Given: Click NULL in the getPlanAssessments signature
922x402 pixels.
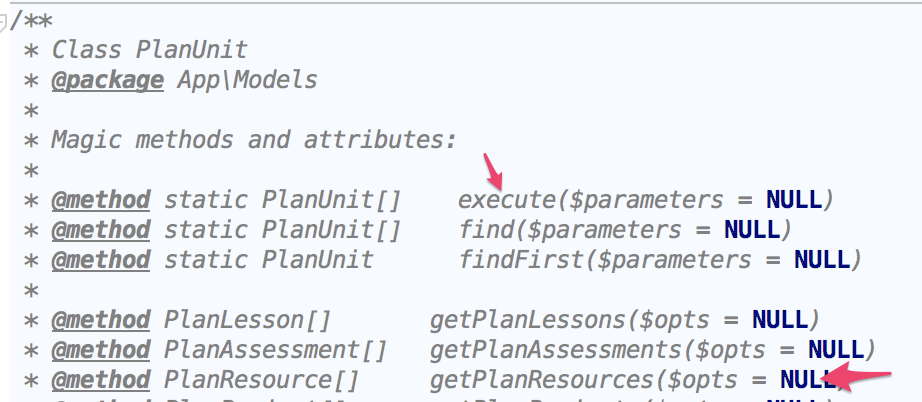Looking at the screenshot, I should point(836,350).
